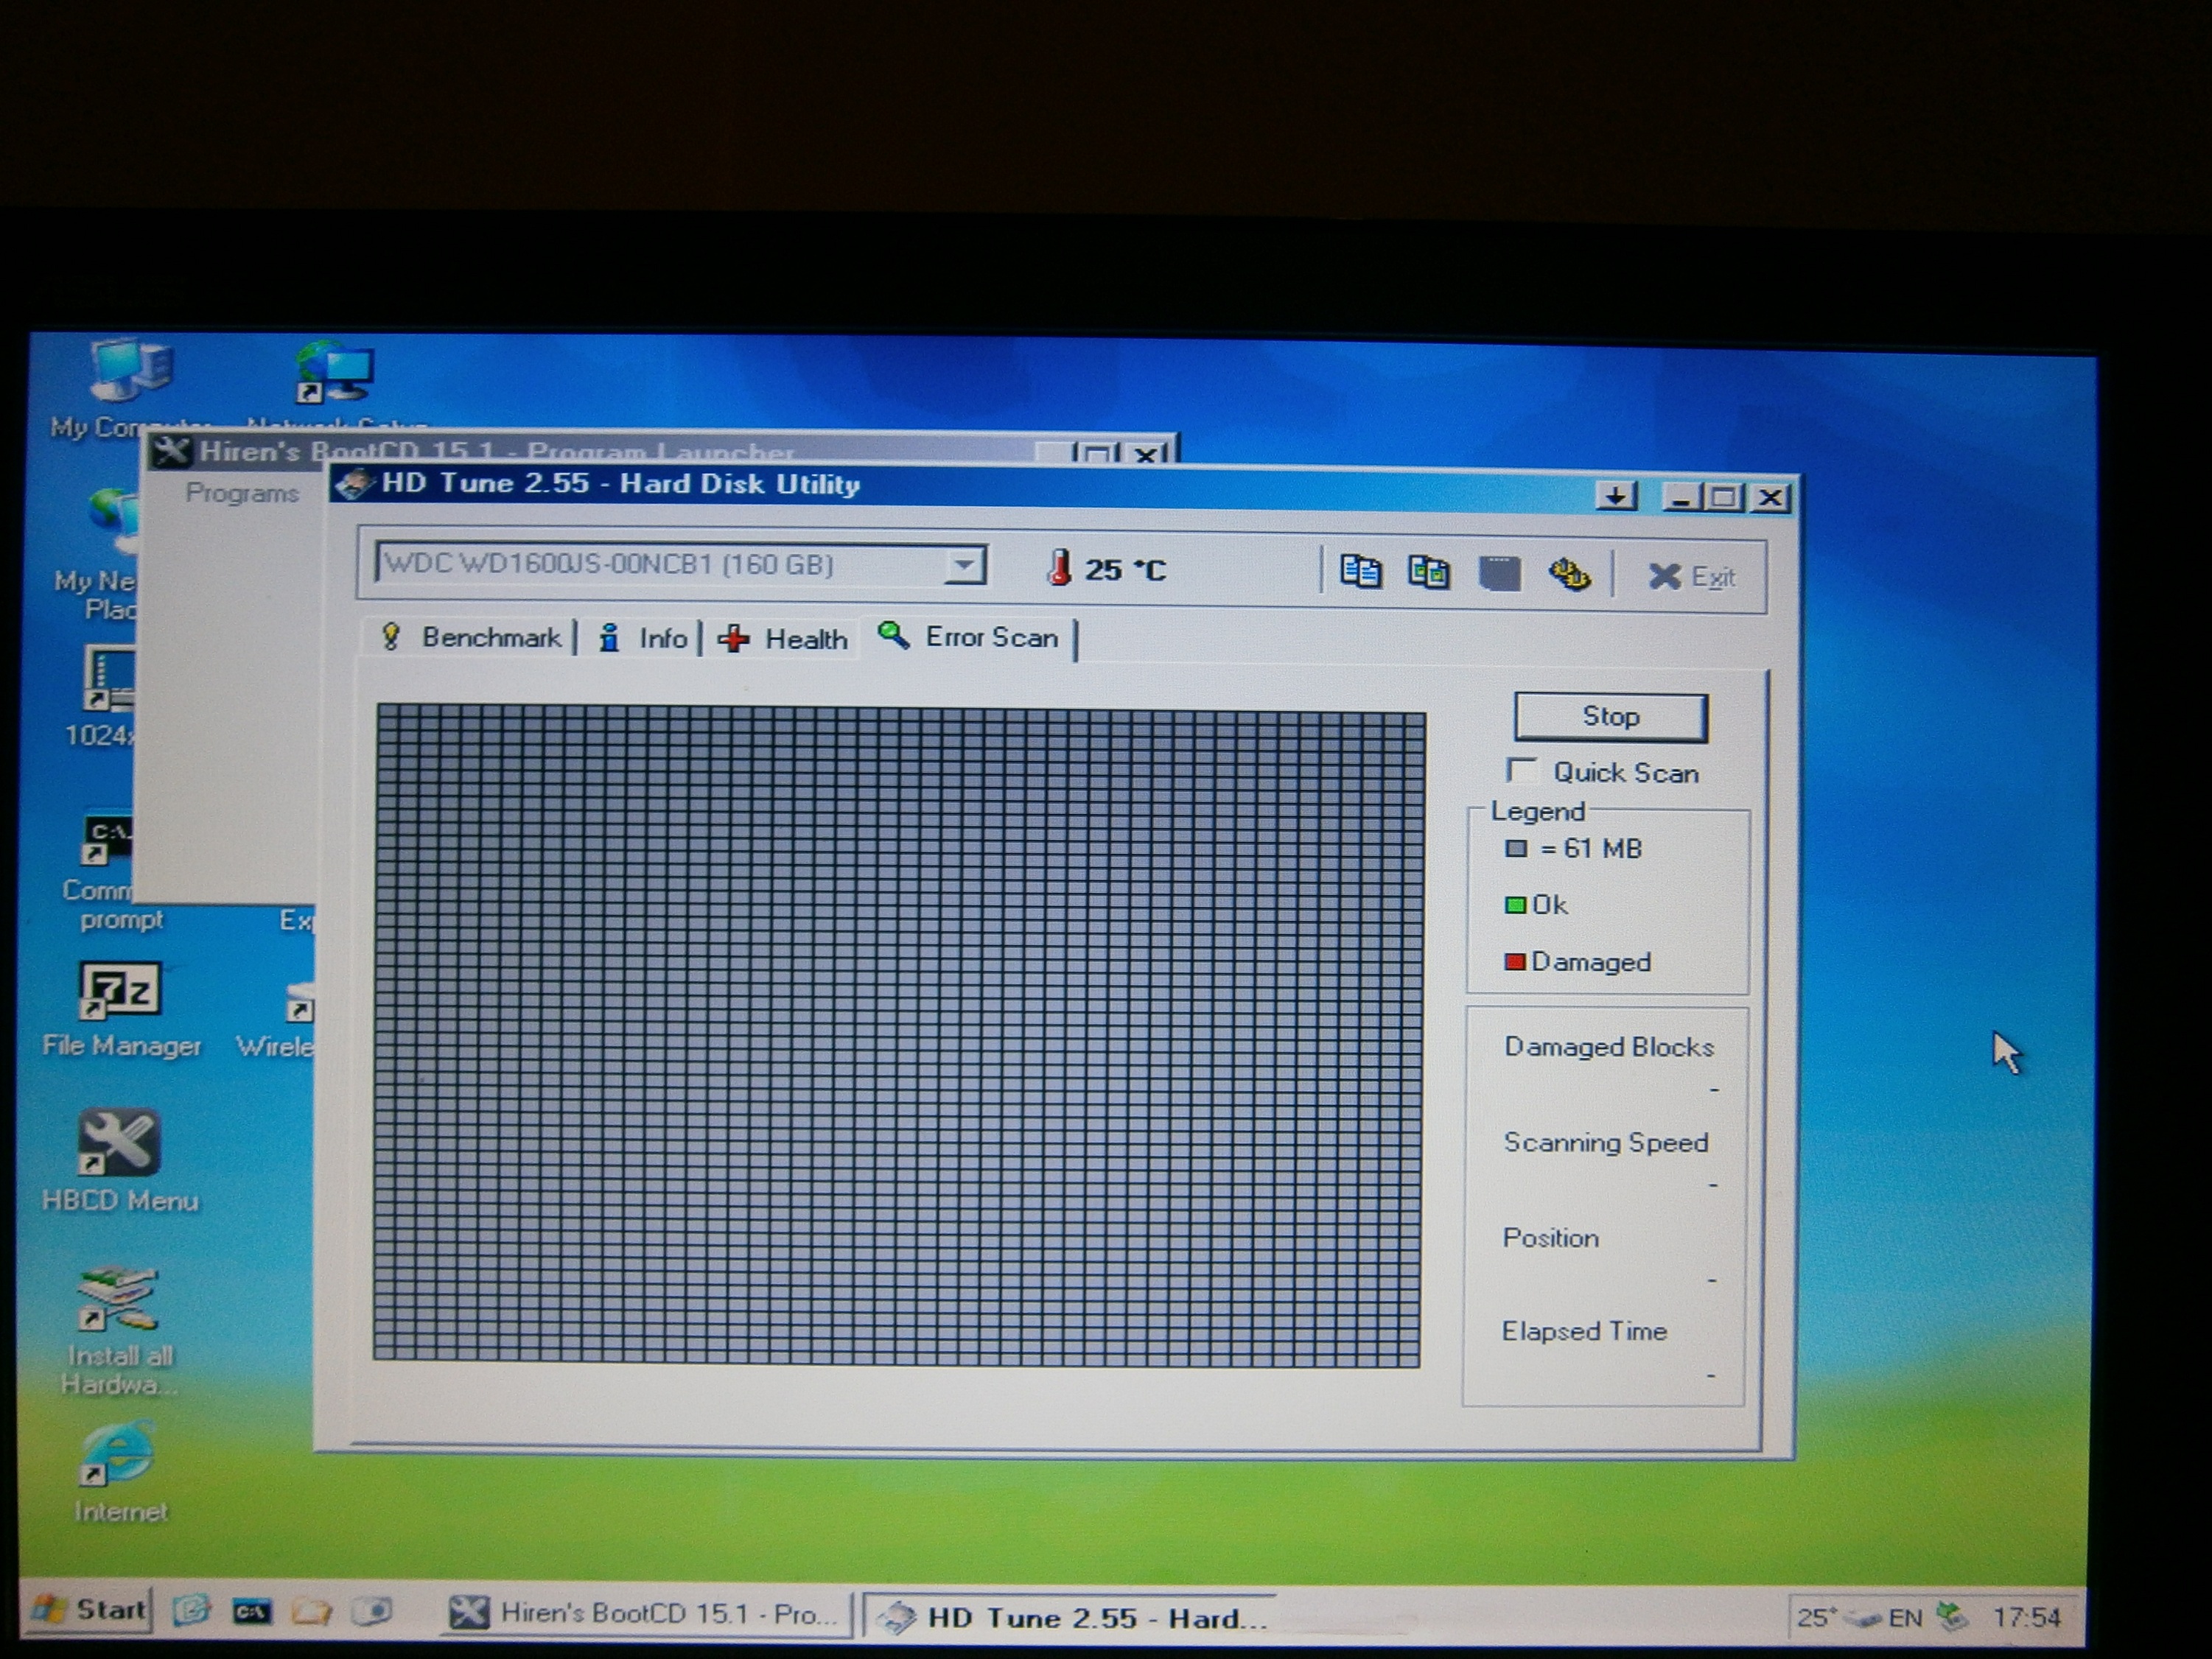Image resolution: width=2212 pixels, height=1659 pixels.
Task: Open Internet Explorer desktop icon
Action: [x=118, y=1455]
